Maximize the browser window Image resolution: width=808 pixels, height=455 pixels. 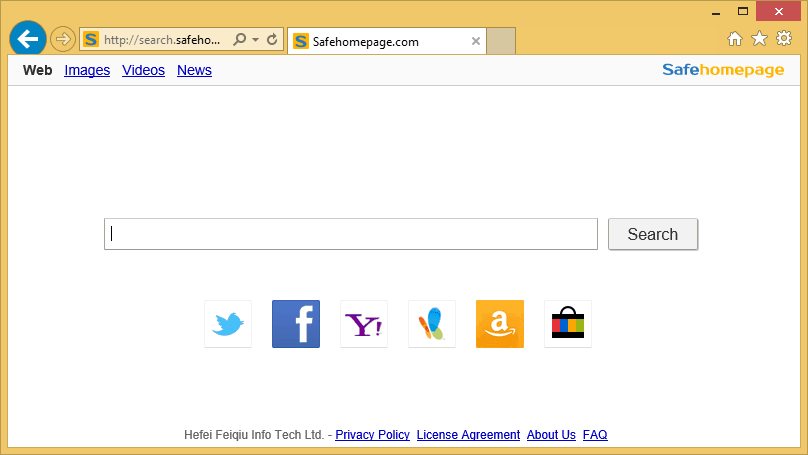(x=743, y=11)
